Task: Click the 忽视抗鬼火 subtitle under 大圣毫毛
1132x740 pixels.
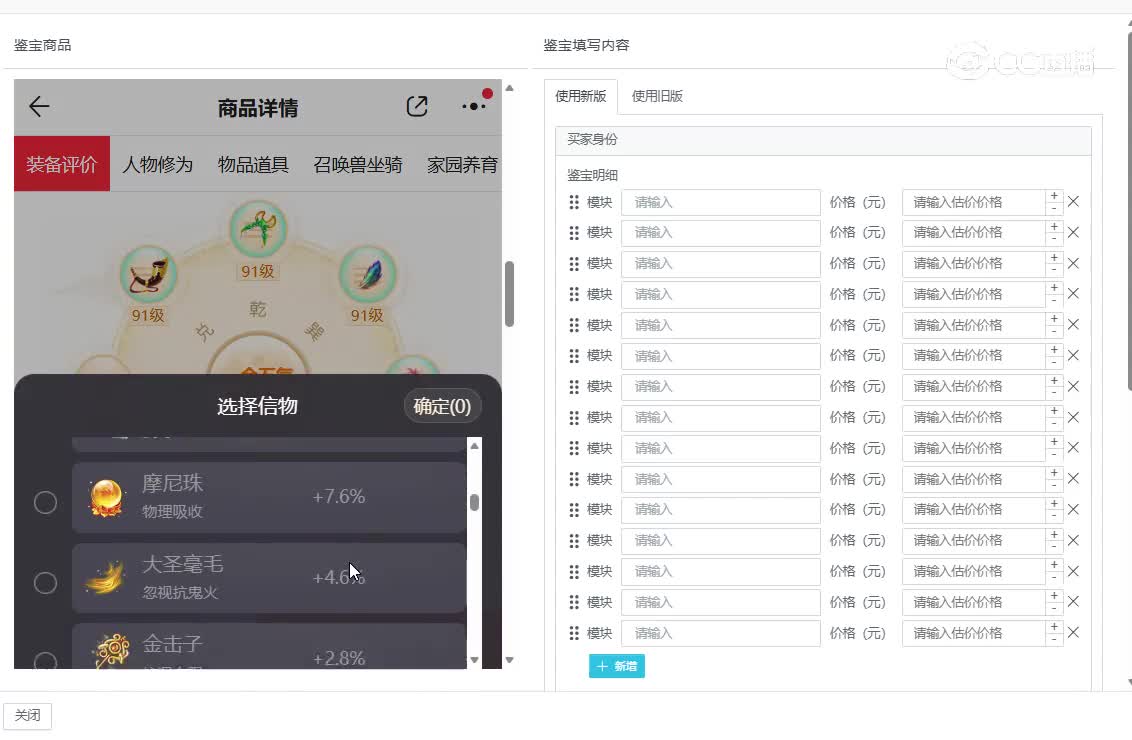Action: (180, 593)
